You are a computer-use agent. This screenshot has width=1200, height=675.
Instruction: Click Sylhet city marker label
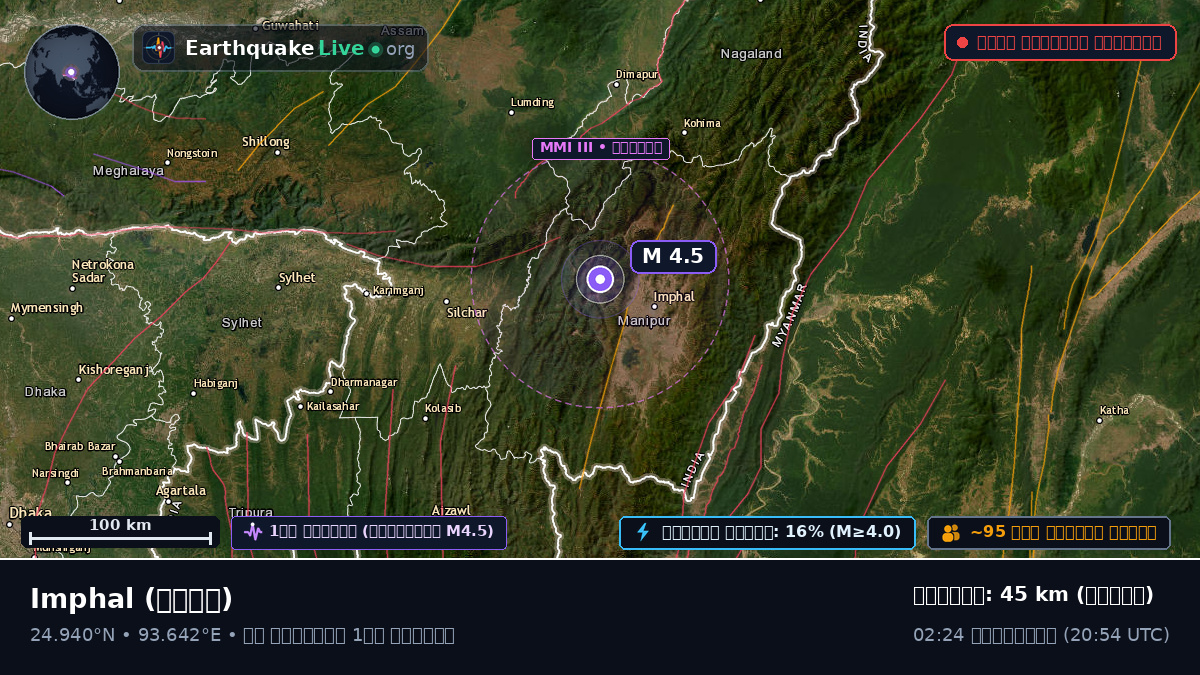coord(297,278)
